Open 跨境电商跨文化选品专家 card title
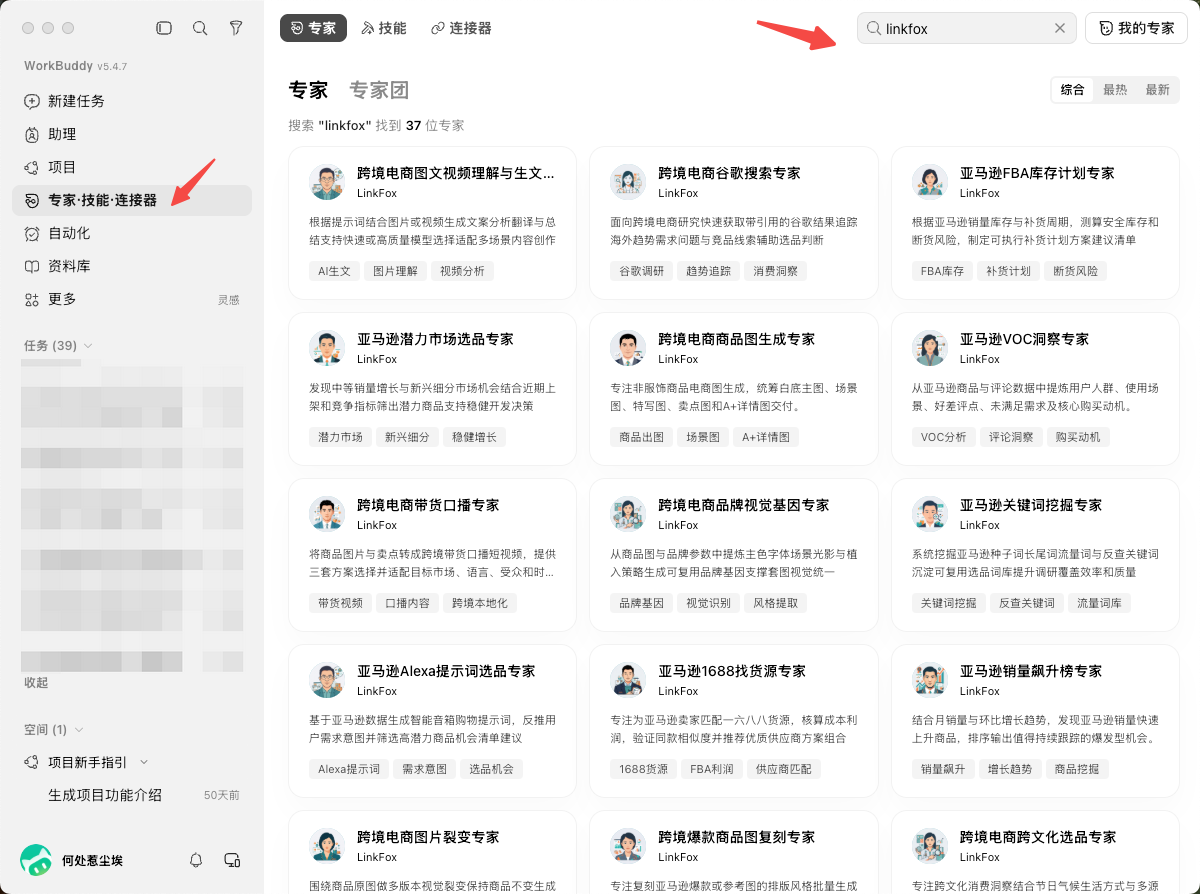 (1038, 837)
